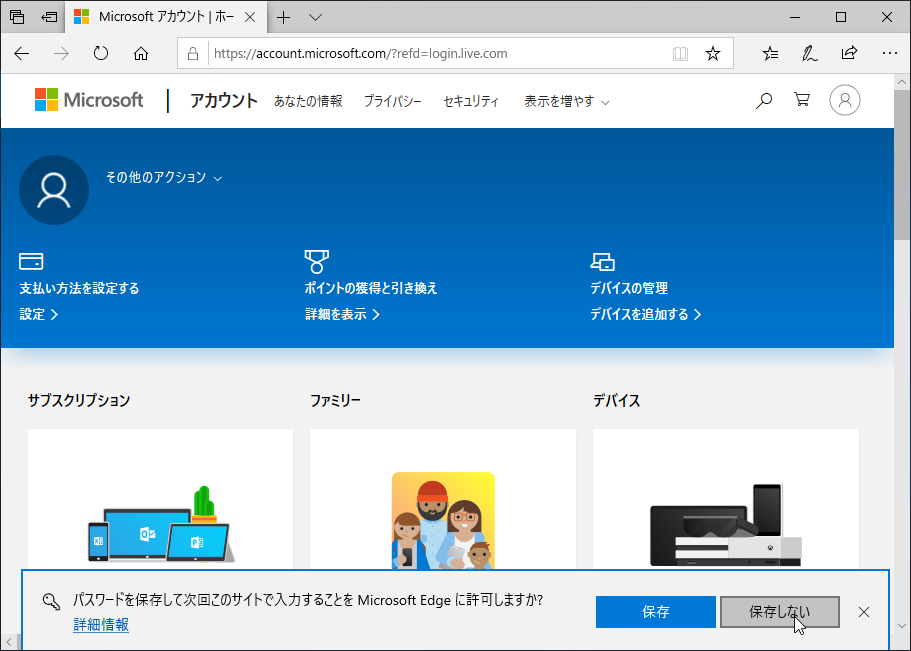Click the family illustration thumbnail

pos(443,520)
